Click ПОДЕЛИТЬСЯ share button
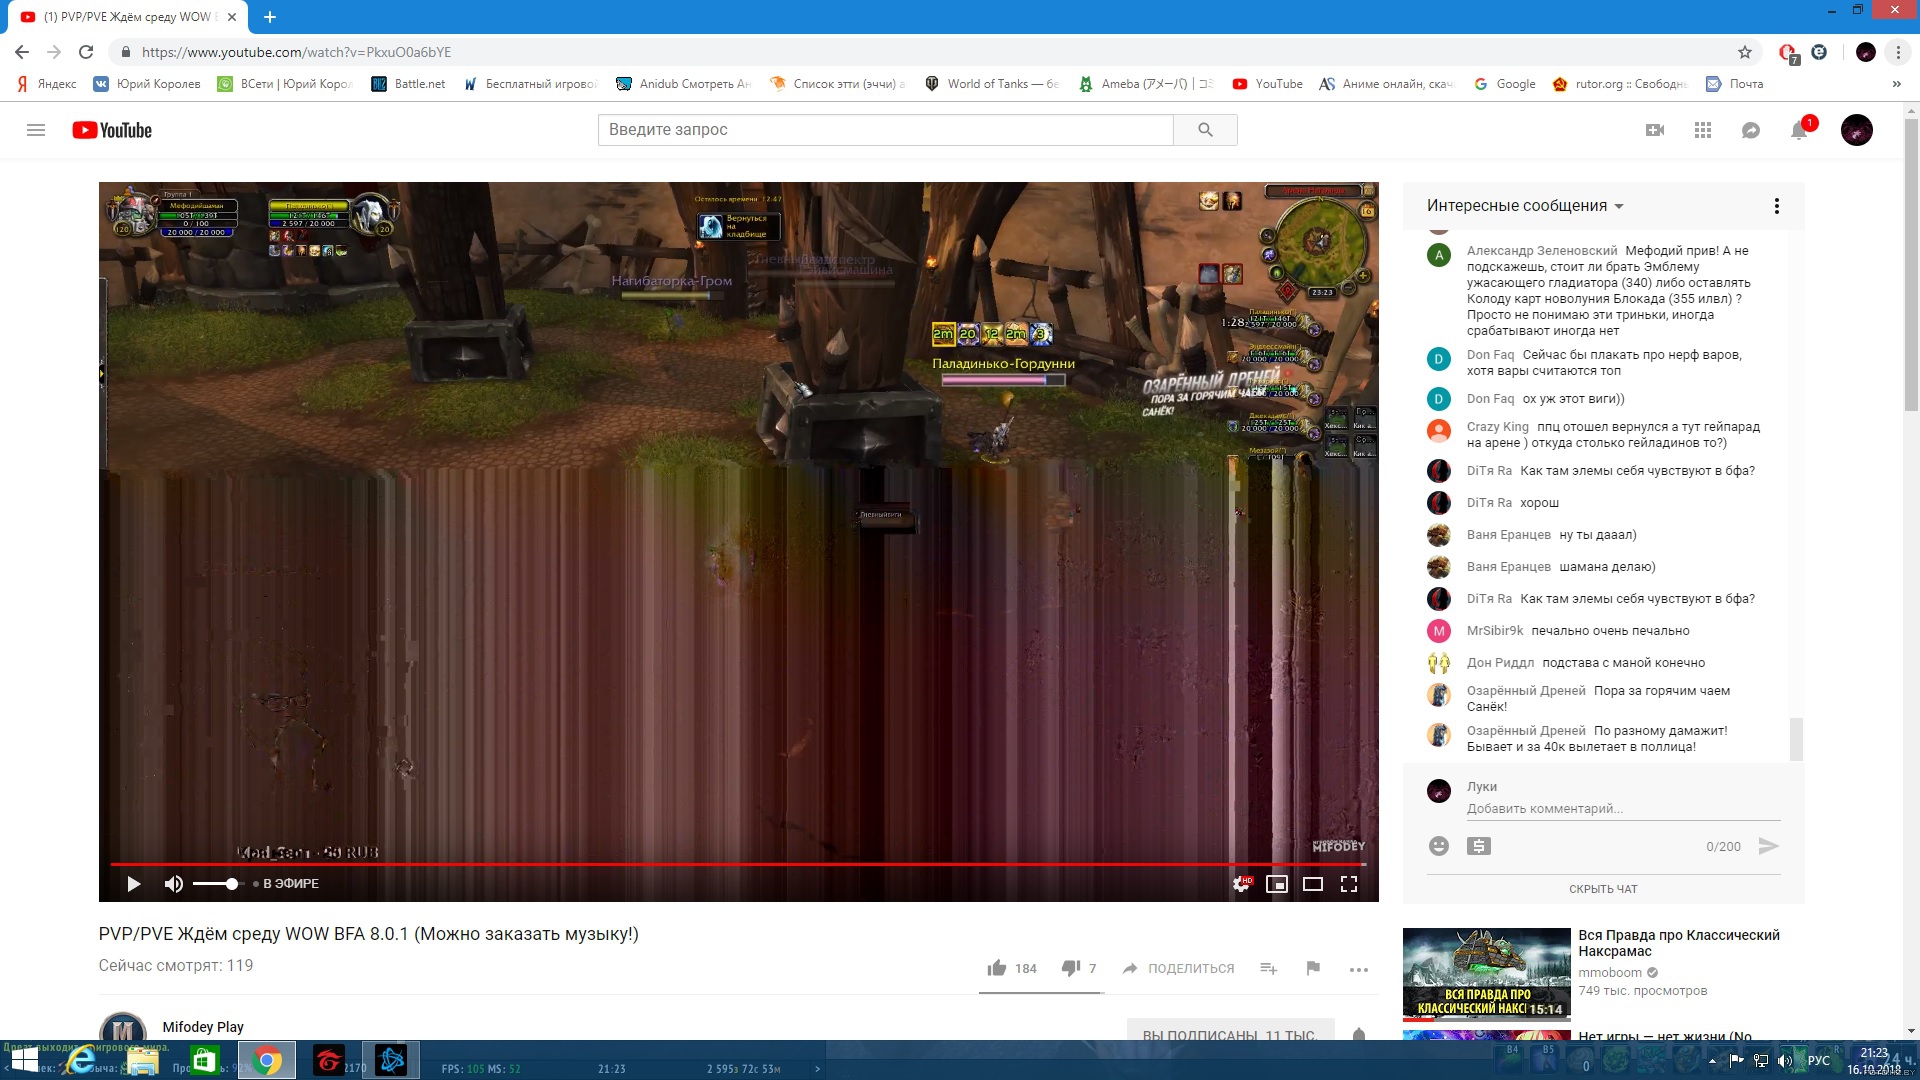The height and width of the screenshot is (1080, 1920). click(1178, 968)
